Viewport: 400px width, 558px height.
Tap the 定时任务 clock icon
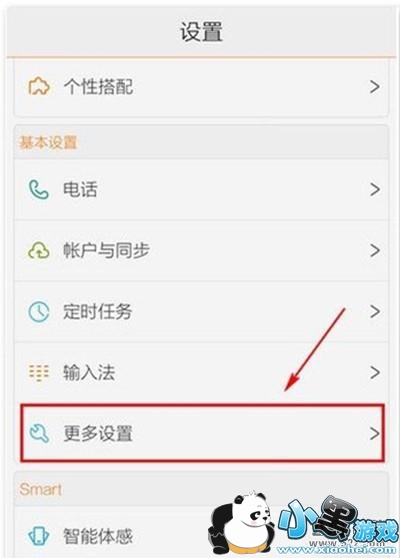pyautogui.click(x=38, y=312)
